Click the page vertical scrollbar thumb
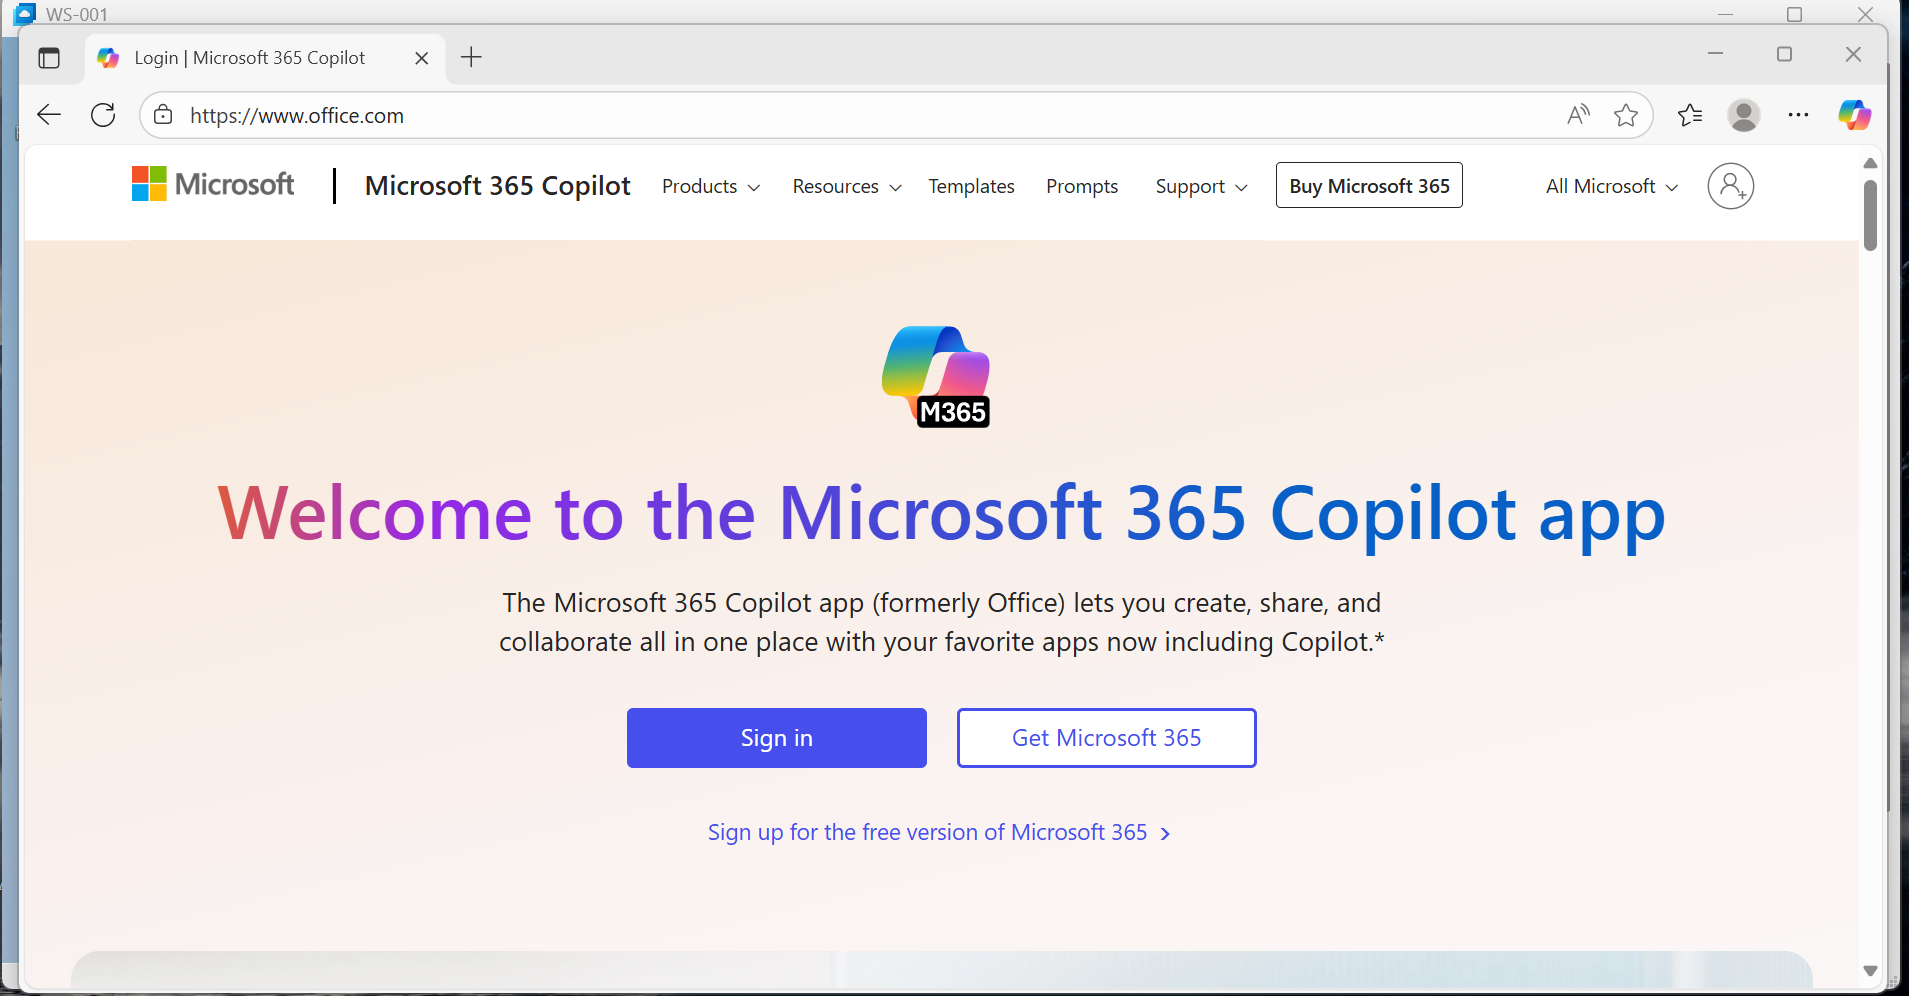 (x=1870, y=215)
